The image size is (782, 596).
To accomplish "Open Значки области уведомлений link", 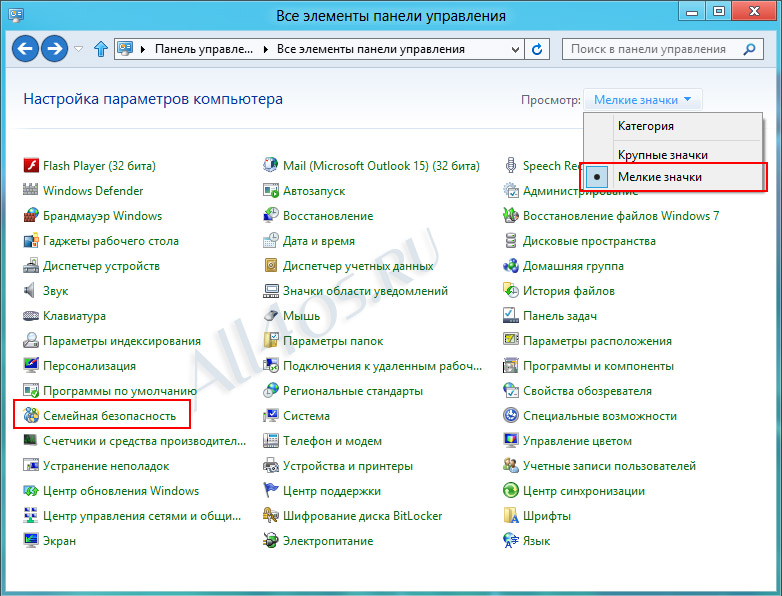I will [365, 291].
